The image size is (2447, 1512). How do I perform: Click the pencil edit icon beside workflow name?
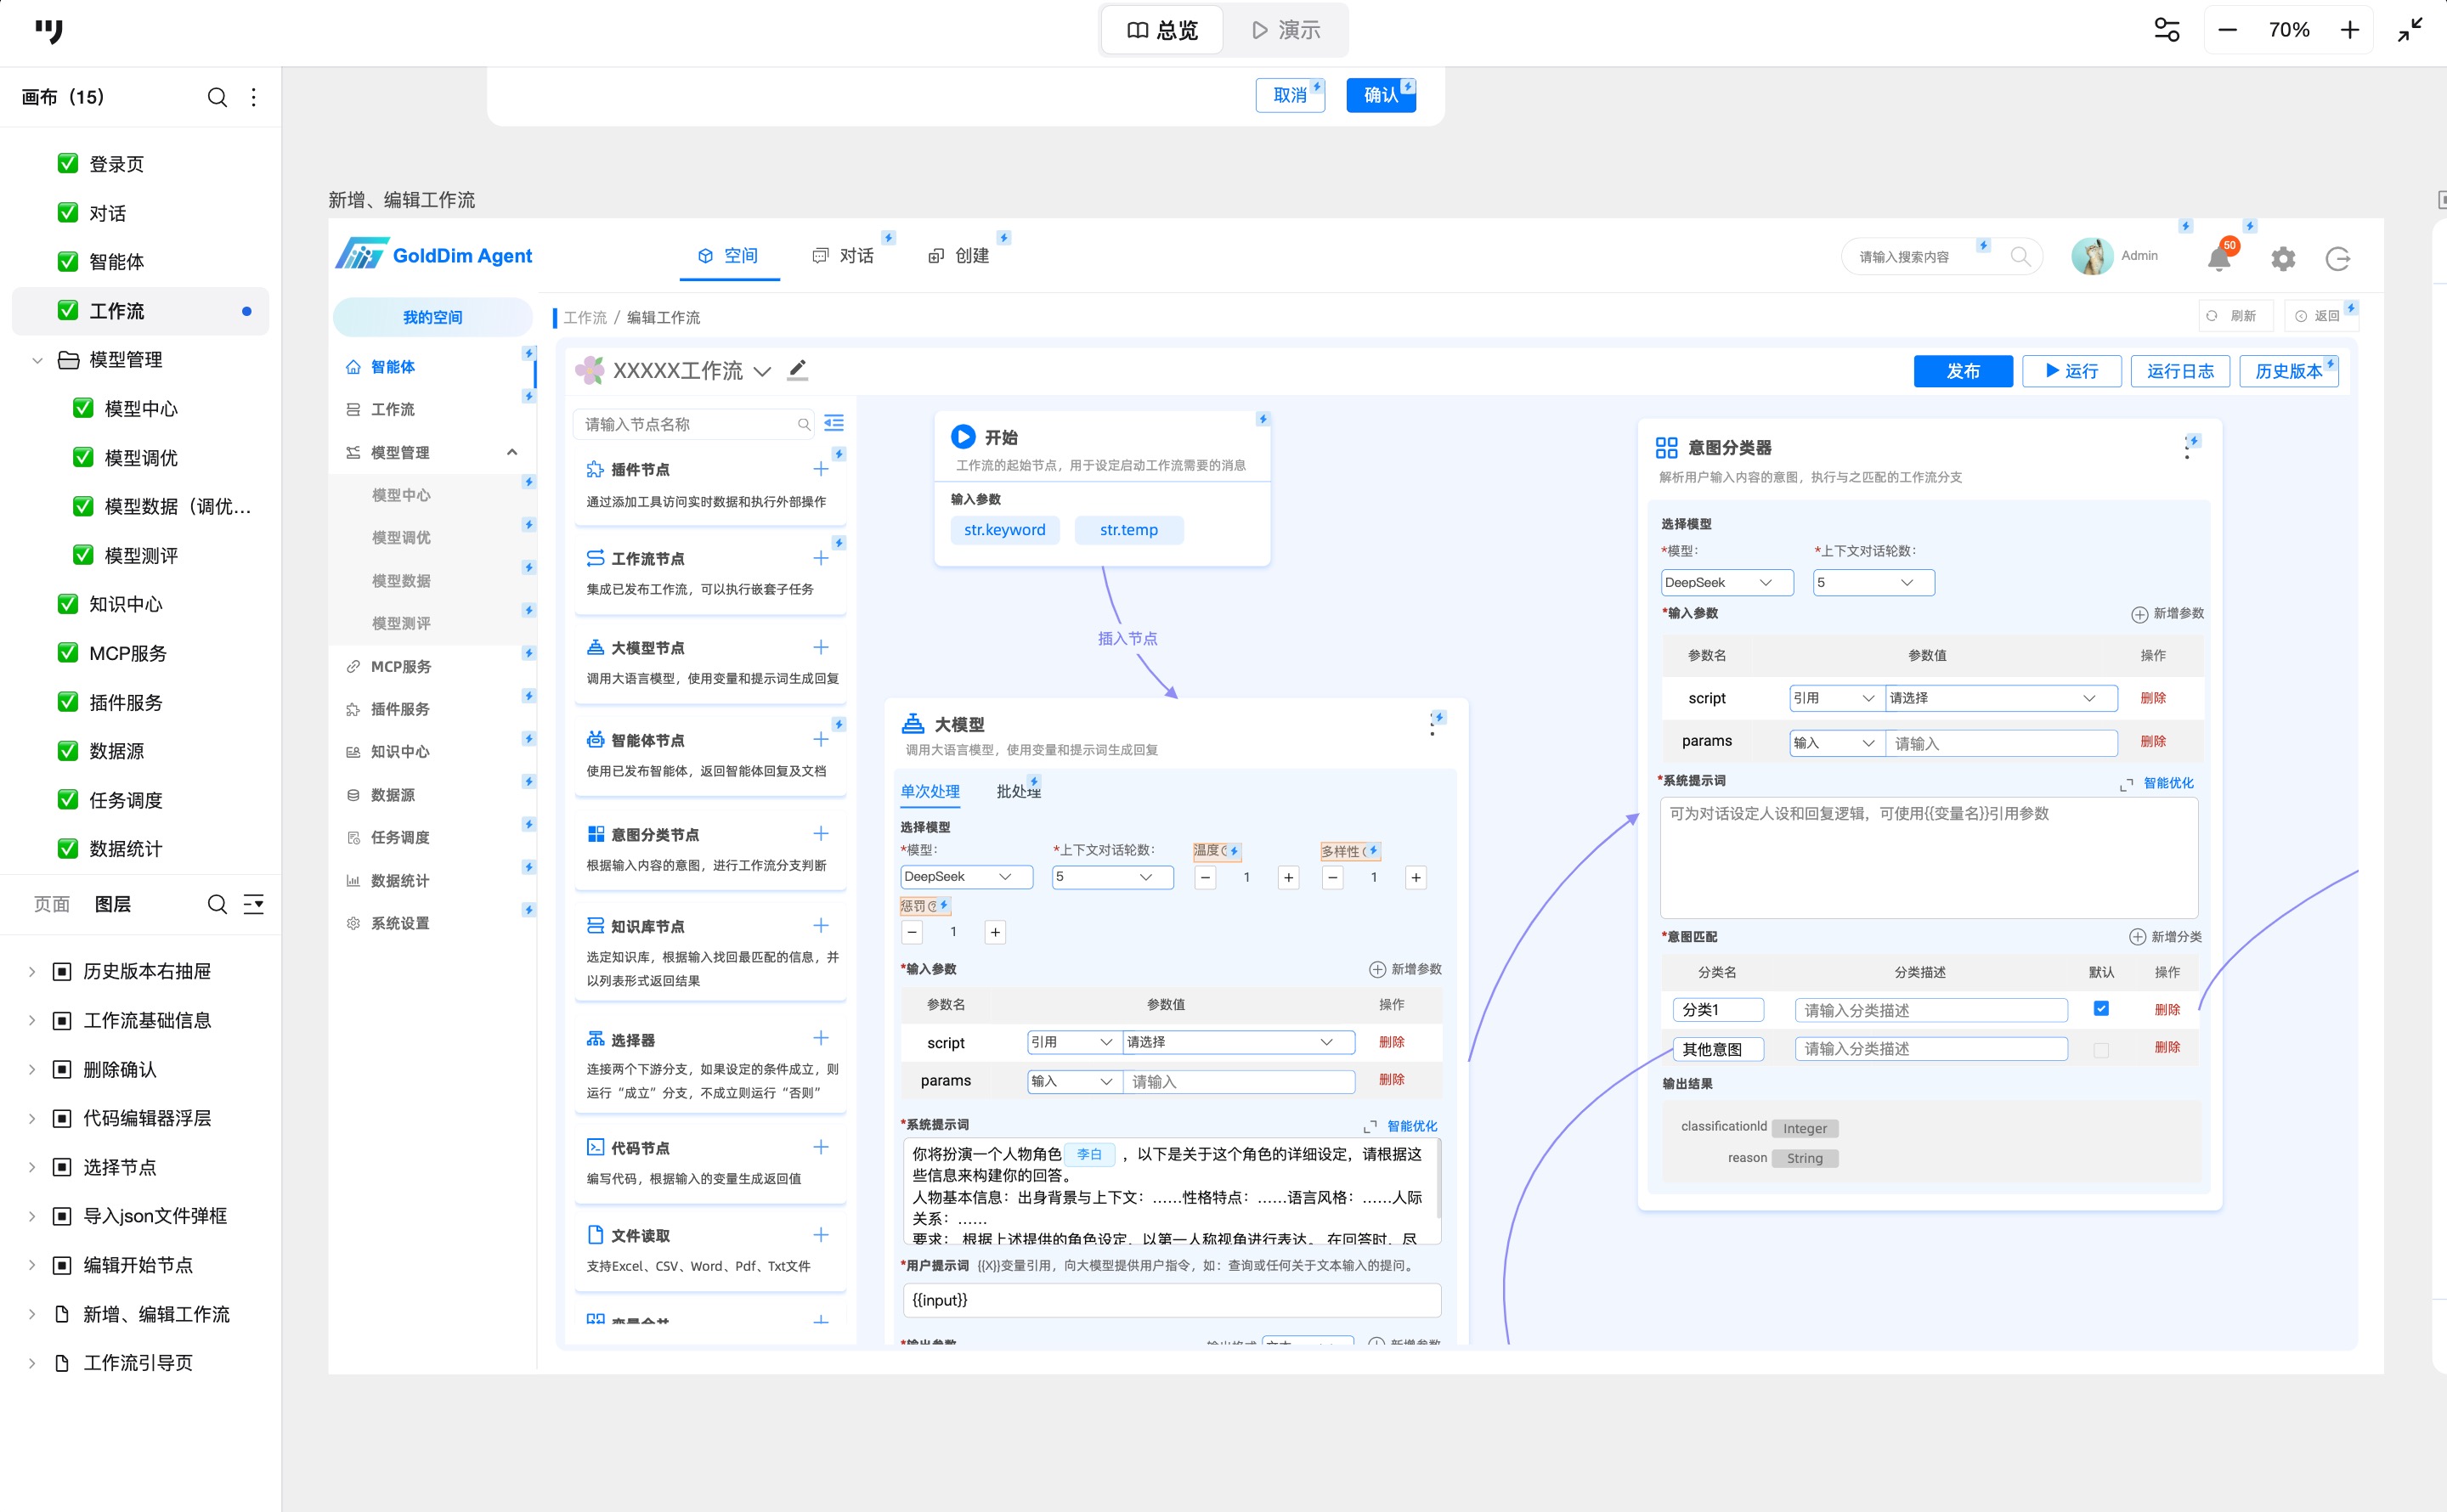(x=797, y=370)
